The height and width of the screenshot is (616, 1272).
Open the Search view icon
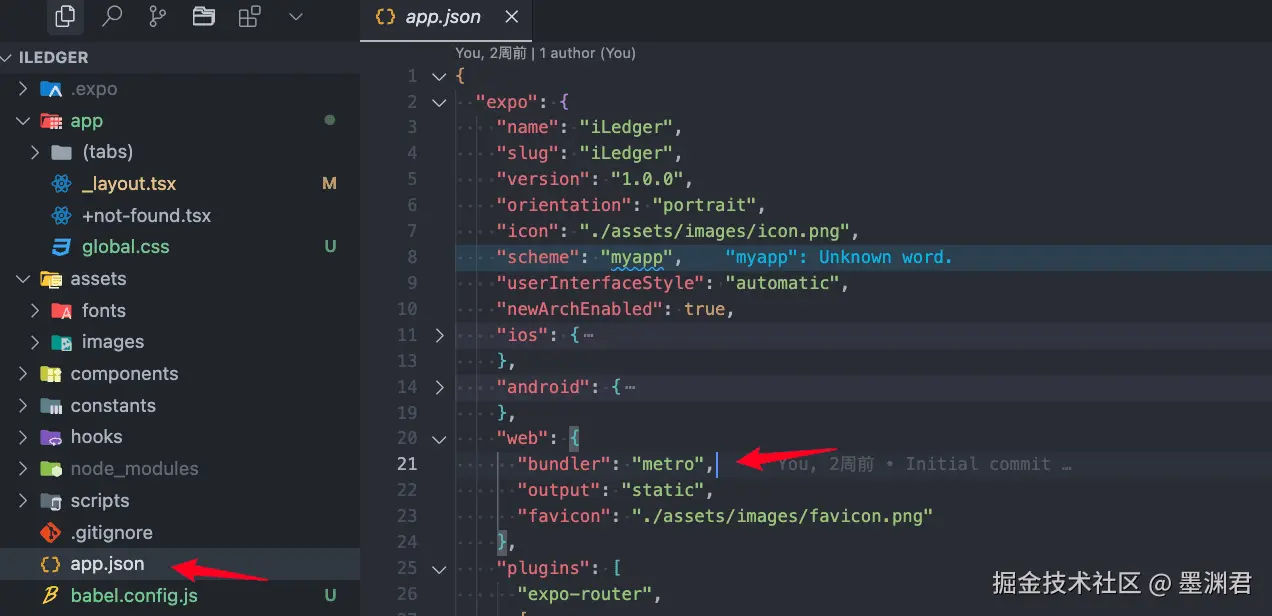pyautogui.click(x=113, y=17)
